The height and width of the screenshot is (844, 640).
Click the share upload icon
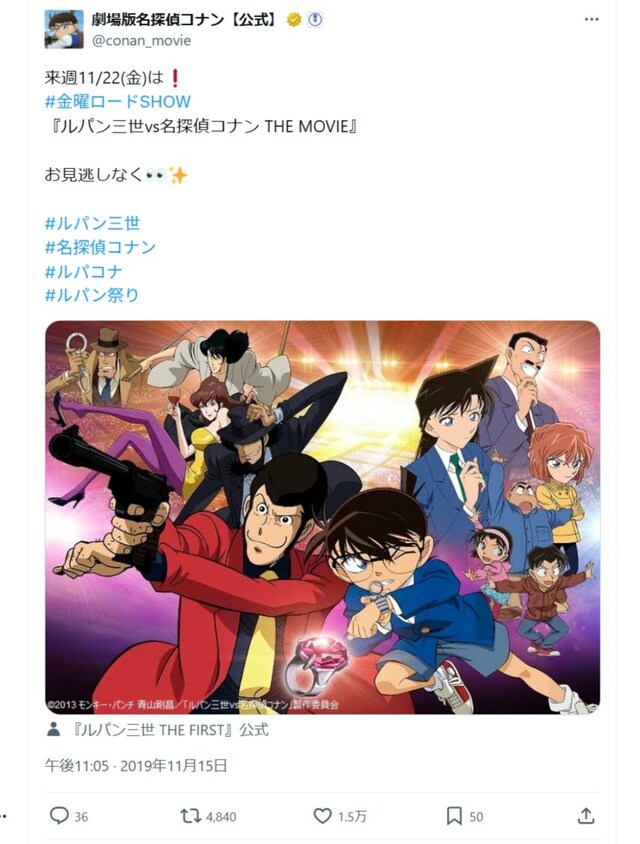tap(586, 816)
